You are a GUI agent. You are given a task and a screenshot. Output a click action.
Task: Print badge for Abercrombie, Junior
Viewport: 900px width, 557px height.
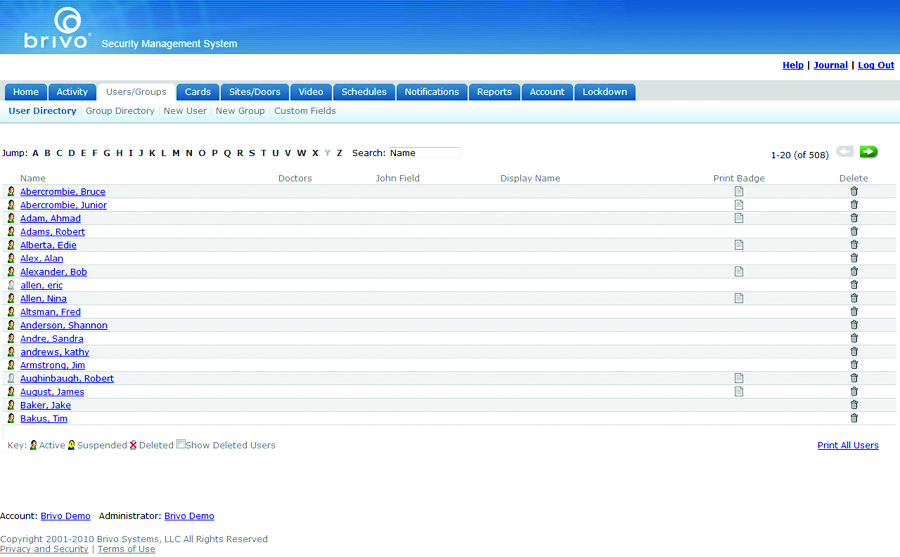tap(739, 204)
